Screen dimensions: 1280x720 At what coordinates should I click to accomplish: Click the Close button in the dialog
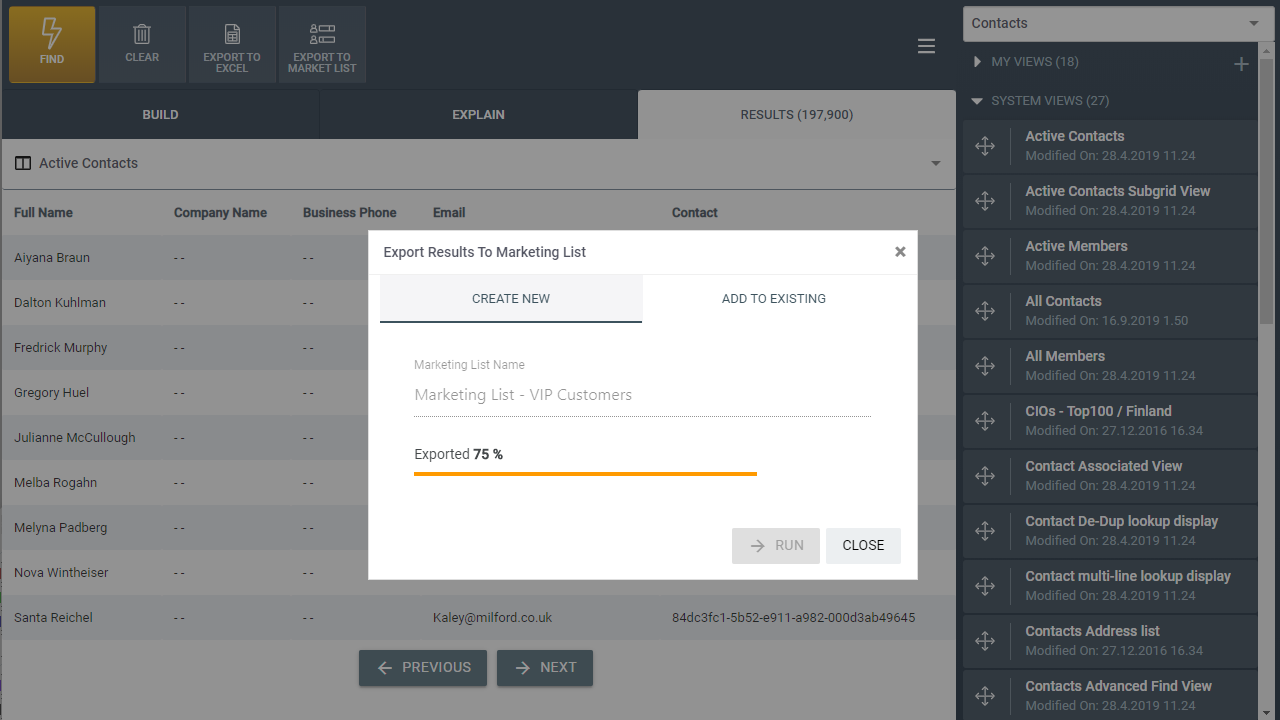863,546
